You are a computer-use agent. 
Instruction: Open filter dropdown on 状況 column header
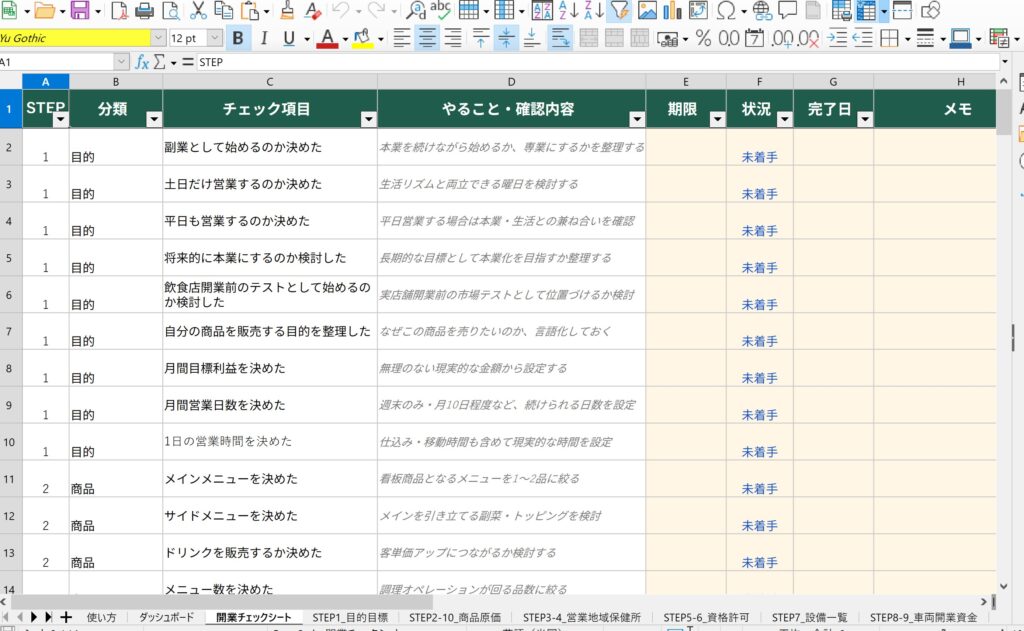784,119
